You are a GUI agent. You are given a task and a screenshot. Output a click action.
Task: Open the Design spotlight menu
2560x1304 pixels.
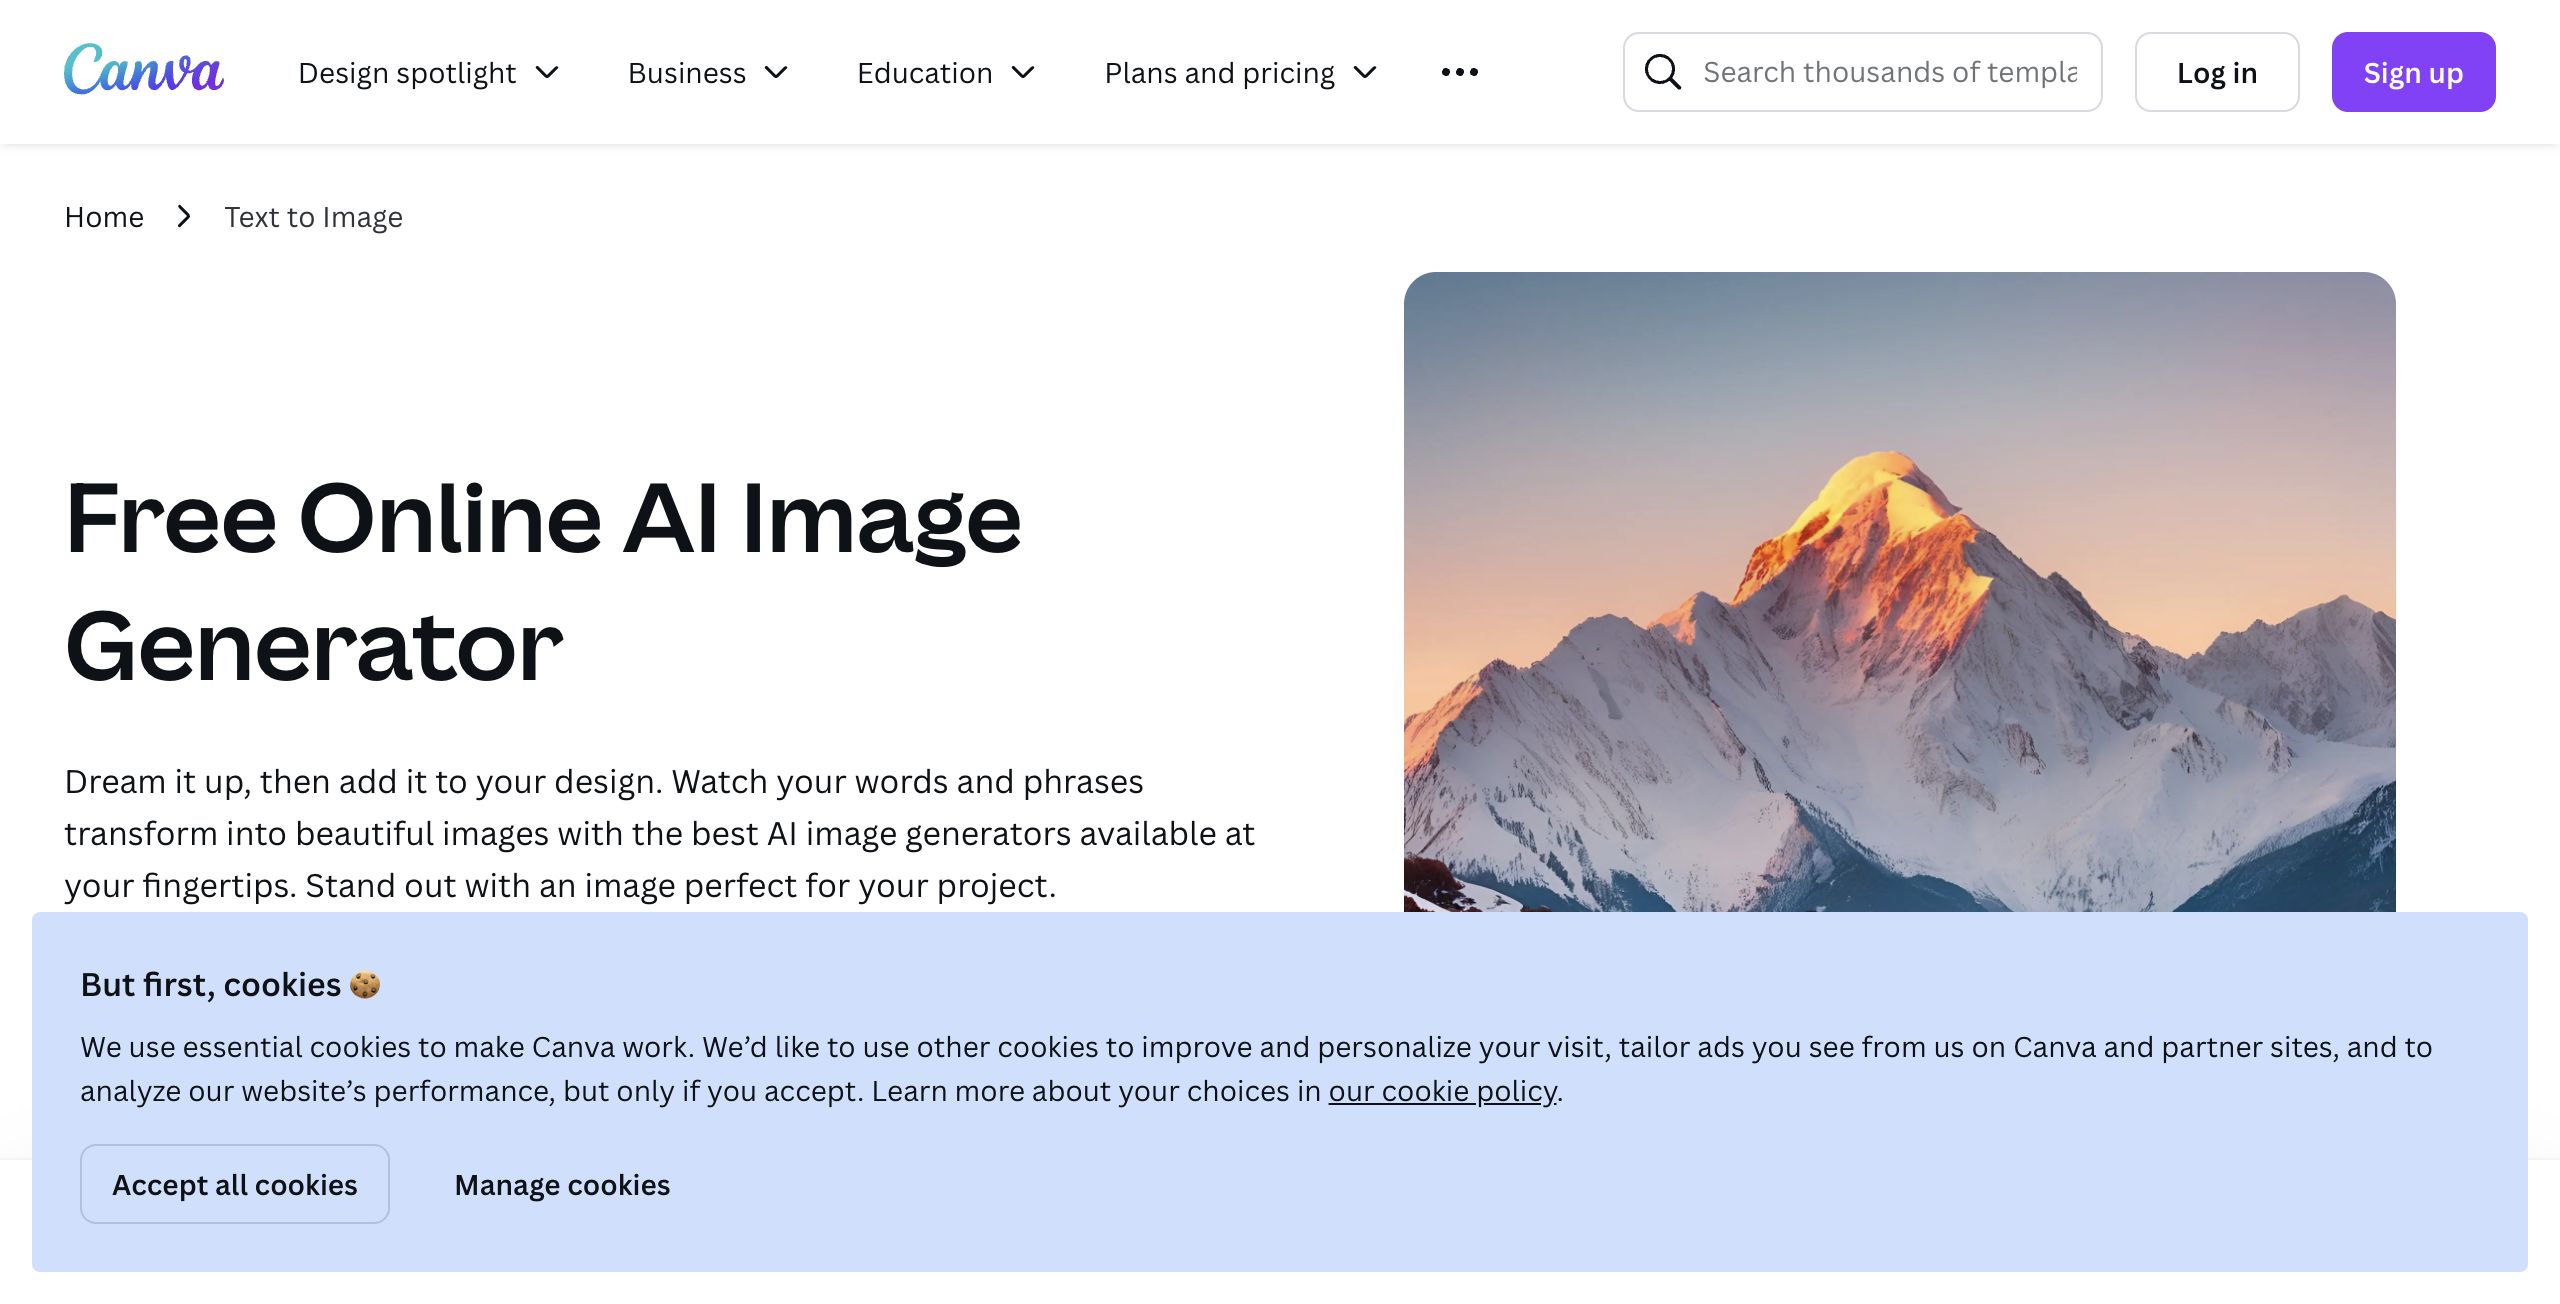point(407,72)
